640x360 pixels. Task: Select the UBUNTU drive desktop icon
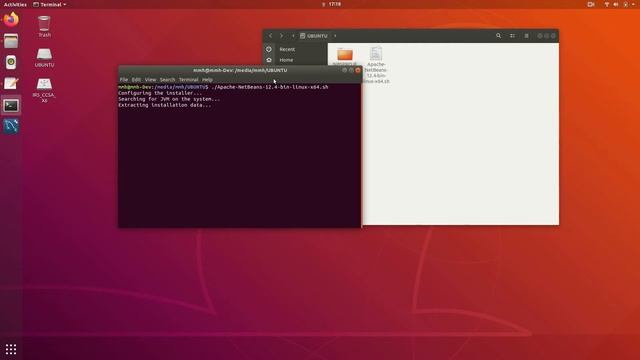pyautogui.click(x=44, y=58)
